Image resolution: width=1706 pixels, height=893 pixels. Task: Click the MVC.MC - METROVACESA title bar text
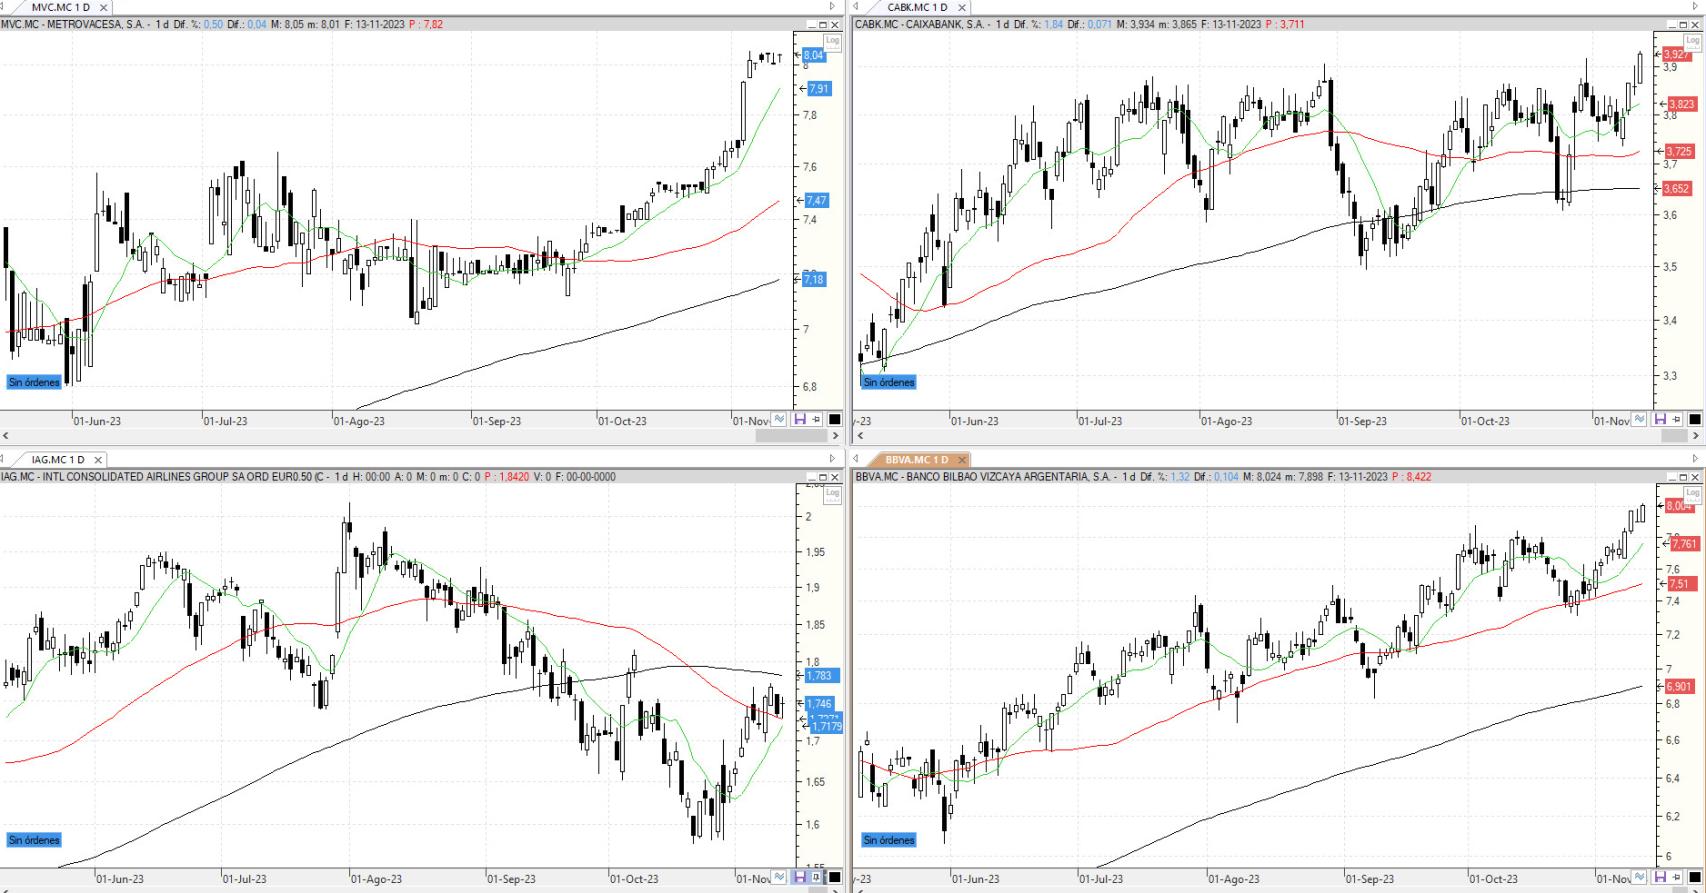[x=72, y=24]
